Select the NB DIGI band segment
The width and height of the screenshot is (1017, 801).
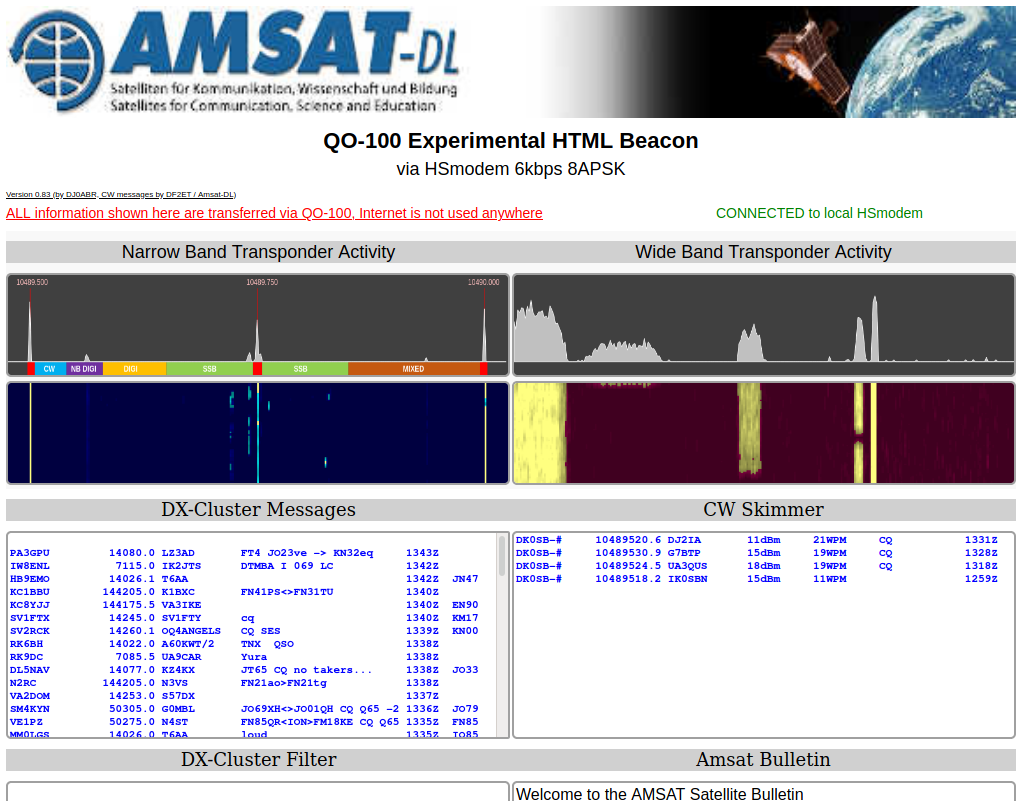point(83,369)
